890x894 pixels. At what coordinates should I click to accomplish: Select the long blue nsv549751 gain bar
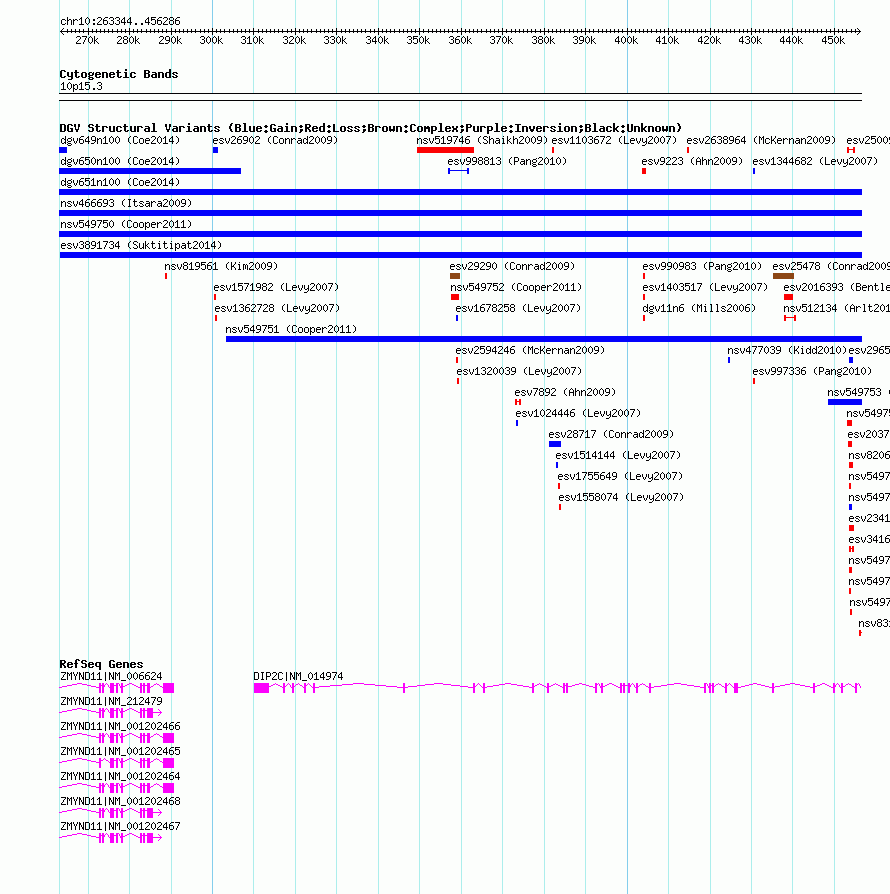[x=544, y=339]
